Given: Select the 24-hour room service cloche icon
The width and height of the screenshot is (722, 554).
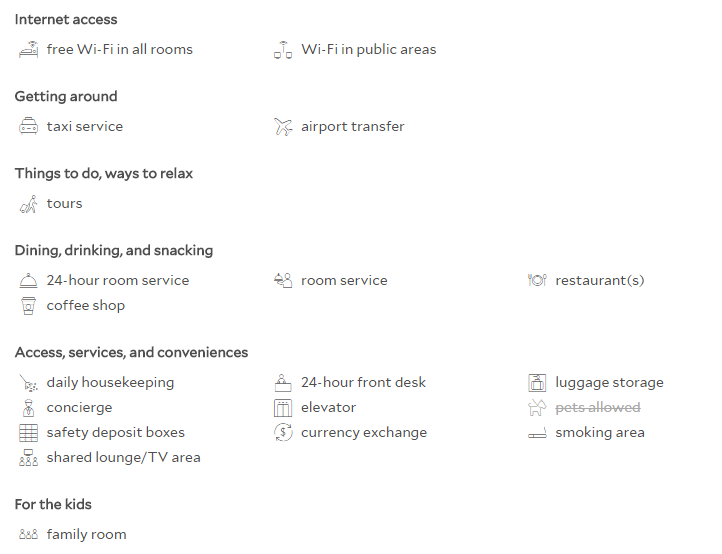Looking at the screenshot, I should coord(29,280).
